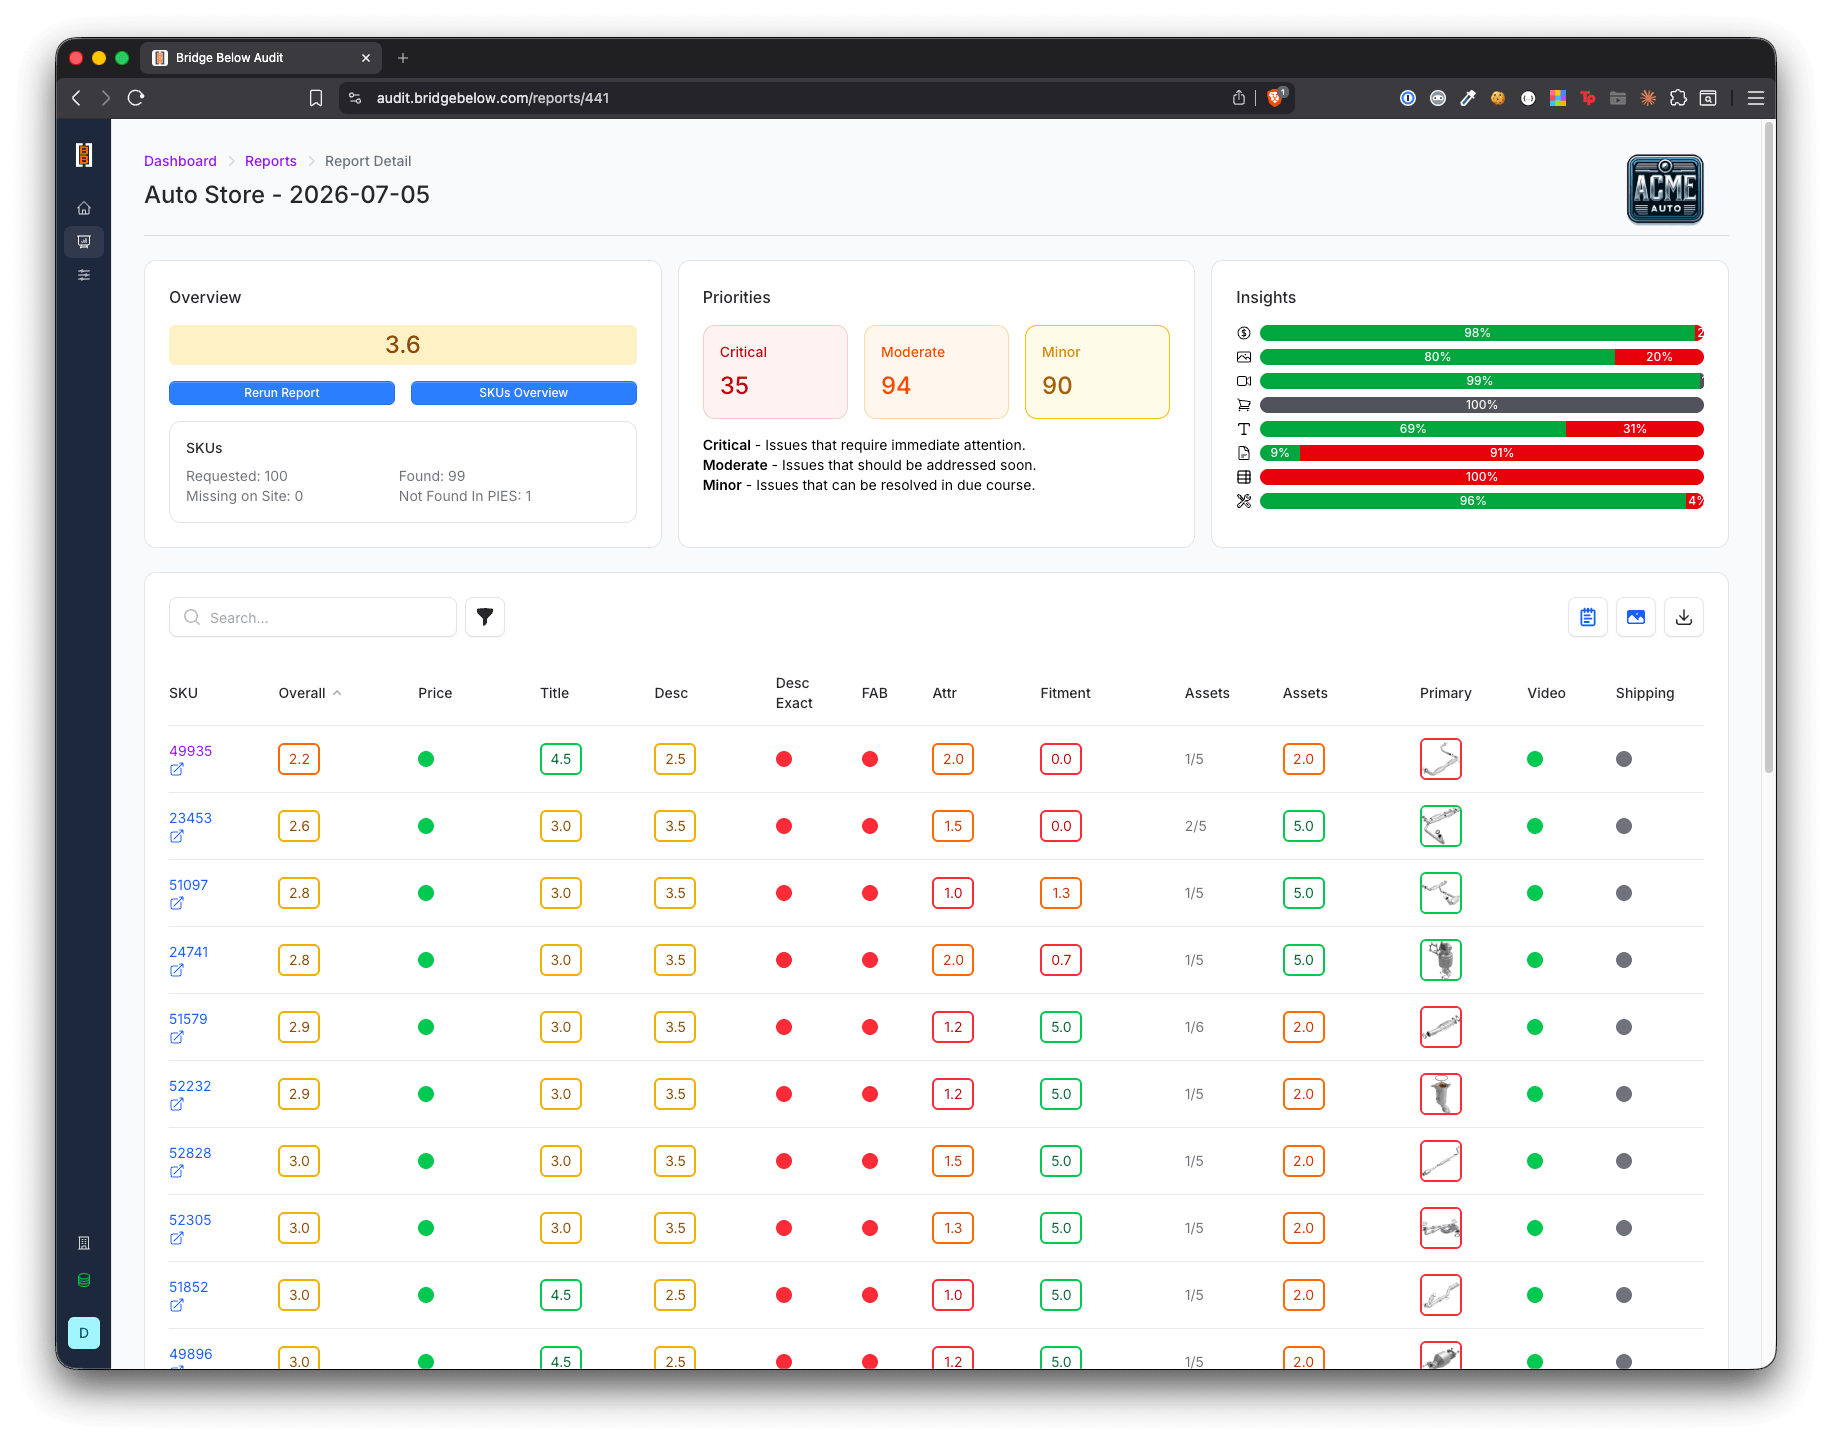Go to Dashboard breadcrumb
The image size is (1832, 1443).
pos(180,161)
